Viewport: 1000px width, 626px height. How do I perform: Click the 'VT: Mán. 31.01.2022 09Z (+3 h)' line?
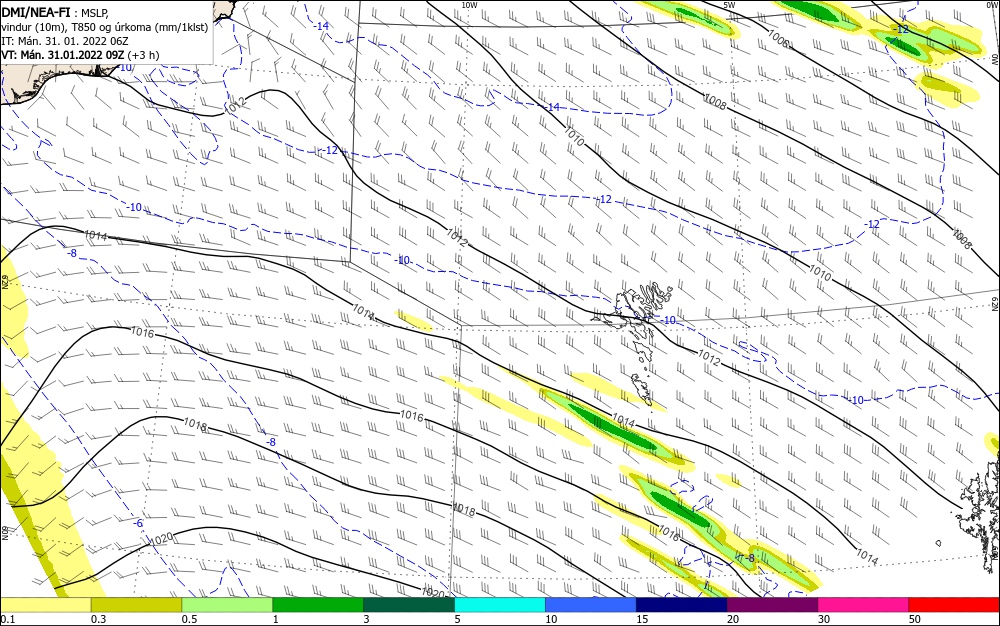80,55
